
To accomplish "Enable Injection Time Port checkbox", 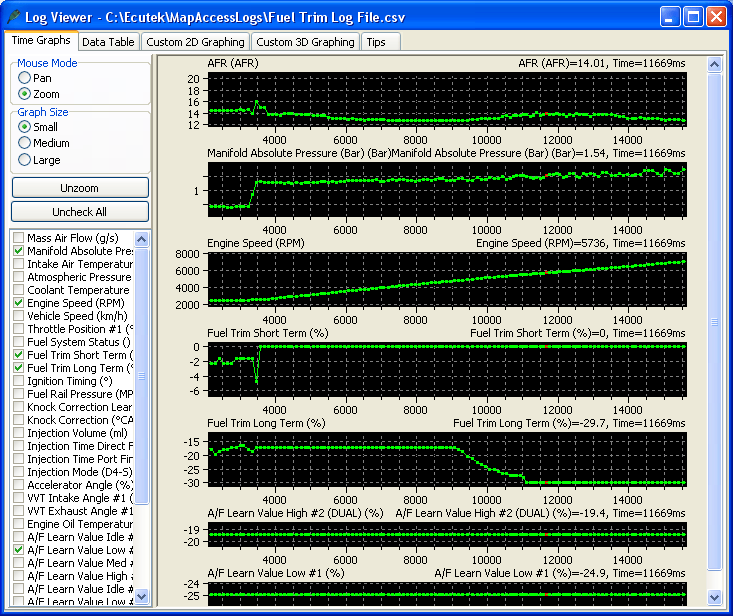I will (19, 458).
